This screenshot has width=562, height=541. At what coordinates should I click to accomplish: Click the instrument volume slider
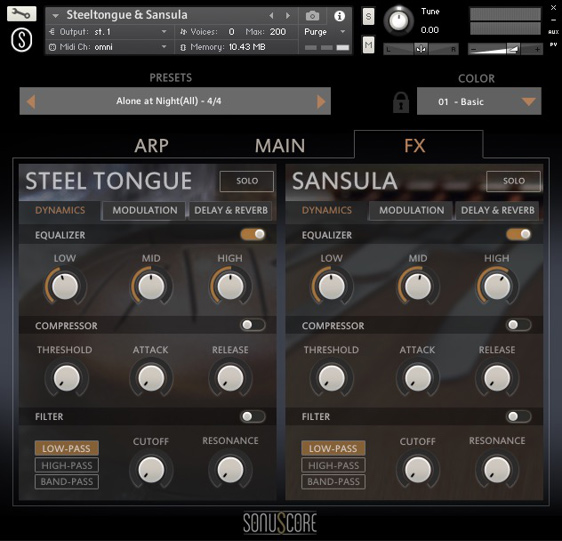click(505, 49)
